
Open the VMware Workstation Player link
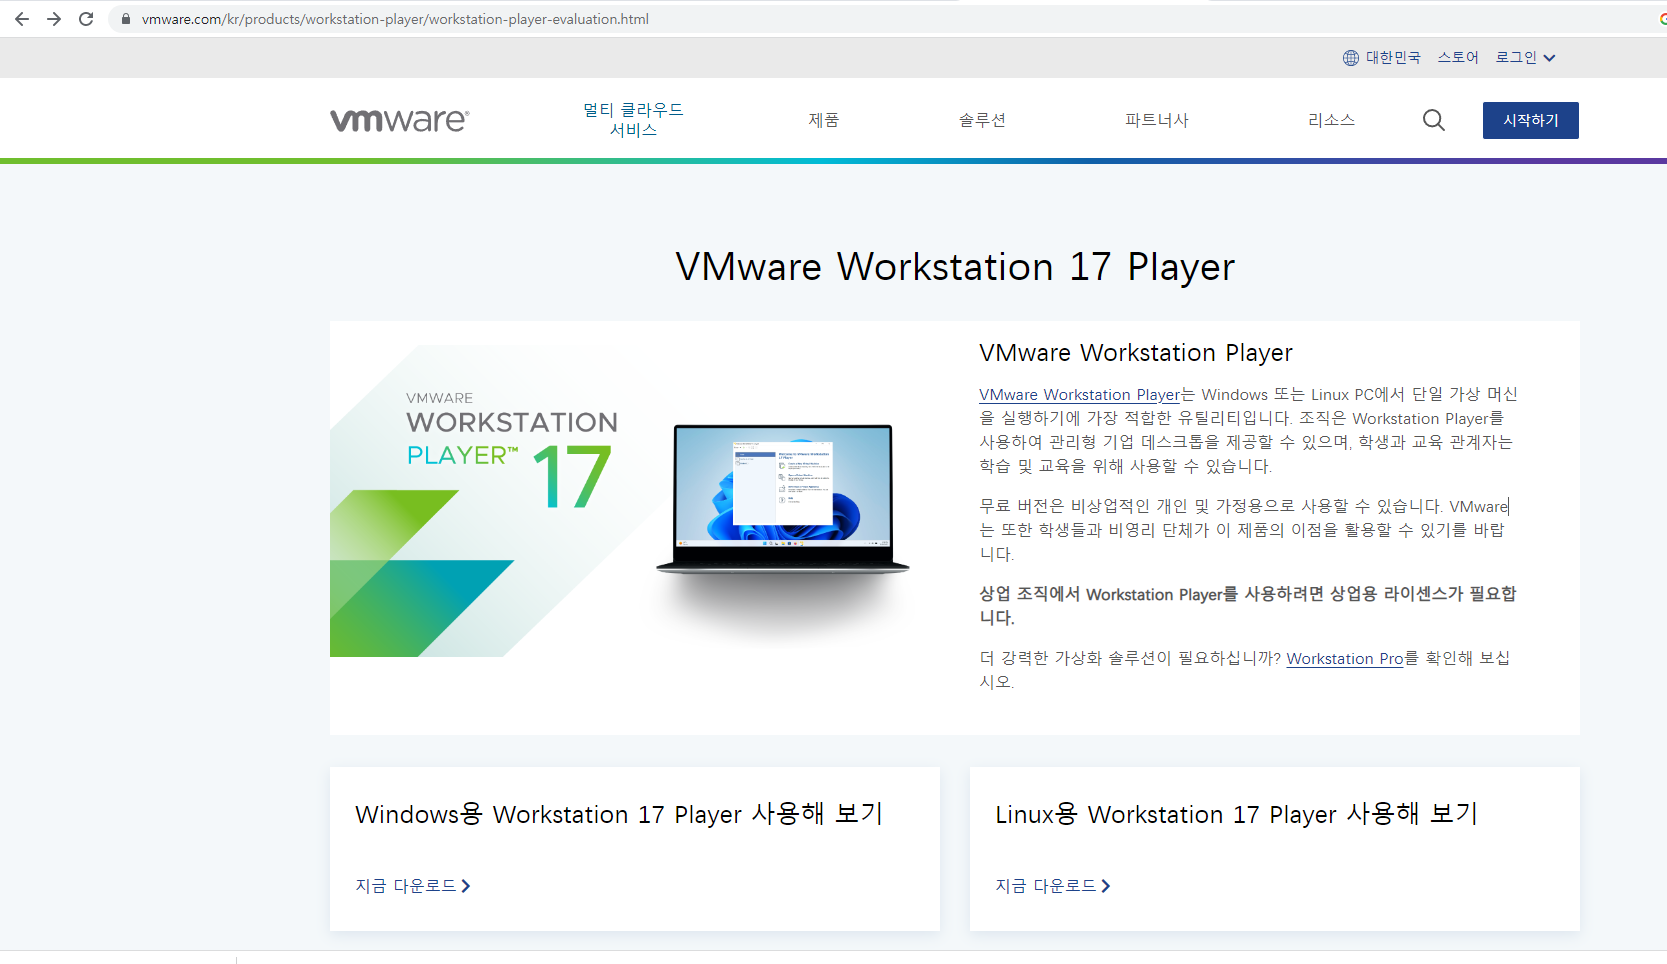coord(1079,395)
